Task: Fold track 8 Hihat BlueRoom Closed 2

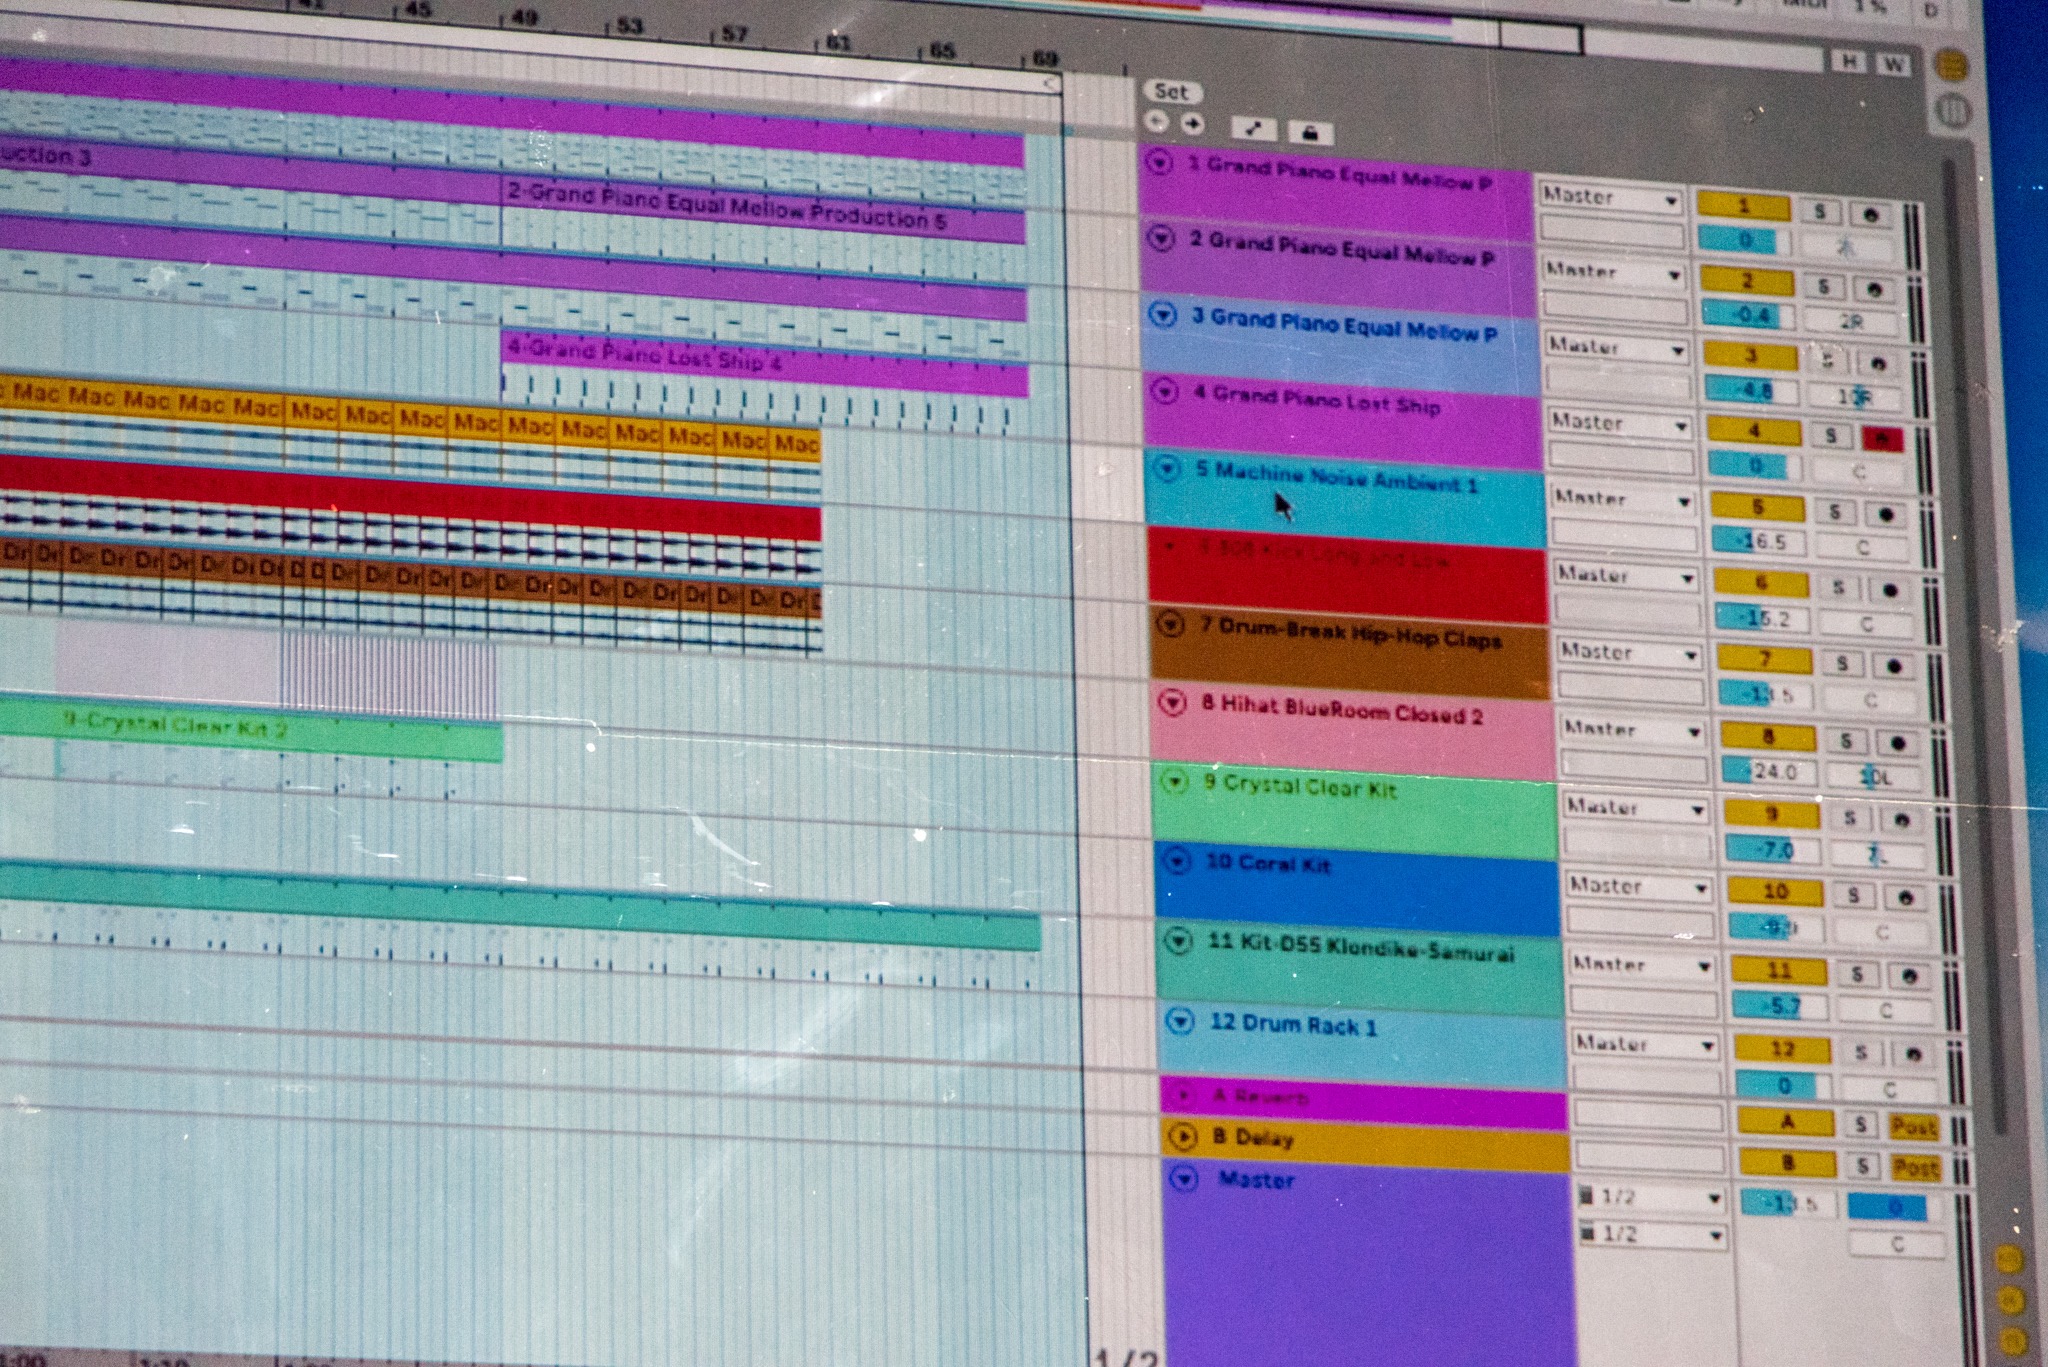Action: click(x=1172, y=703)
